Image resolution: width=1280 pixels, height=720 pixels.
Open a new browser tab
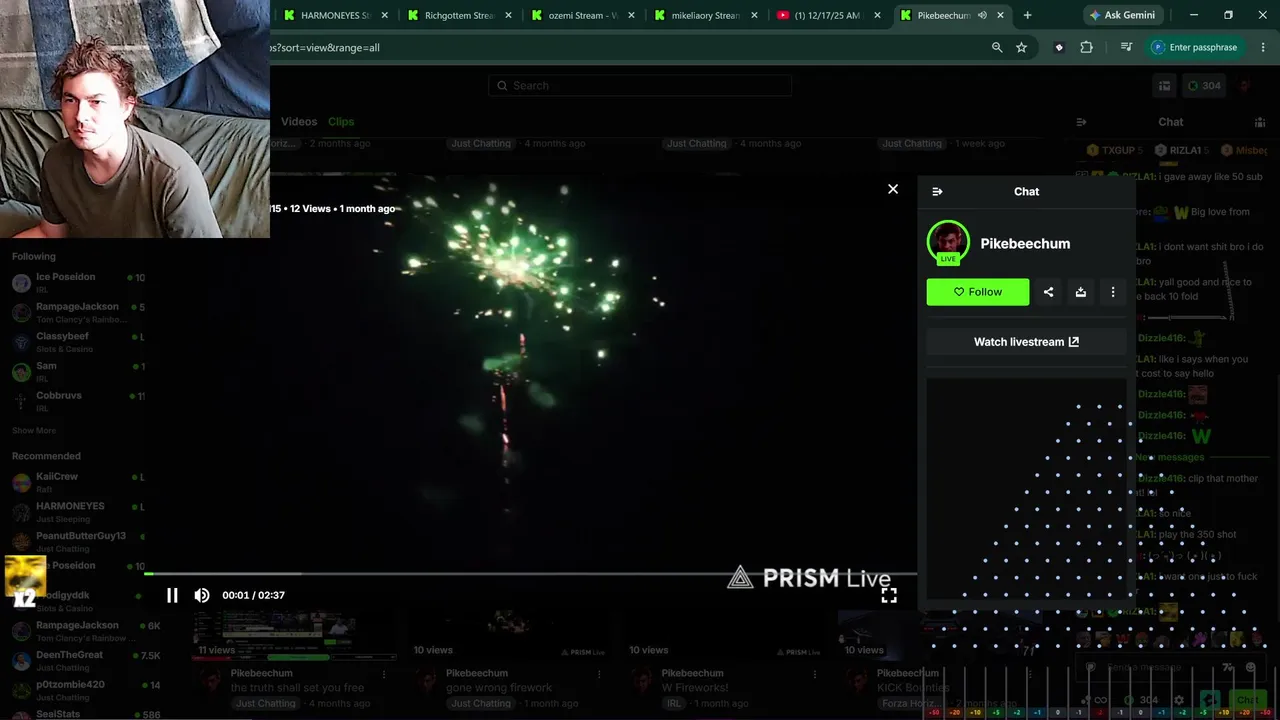(1027, 15)
